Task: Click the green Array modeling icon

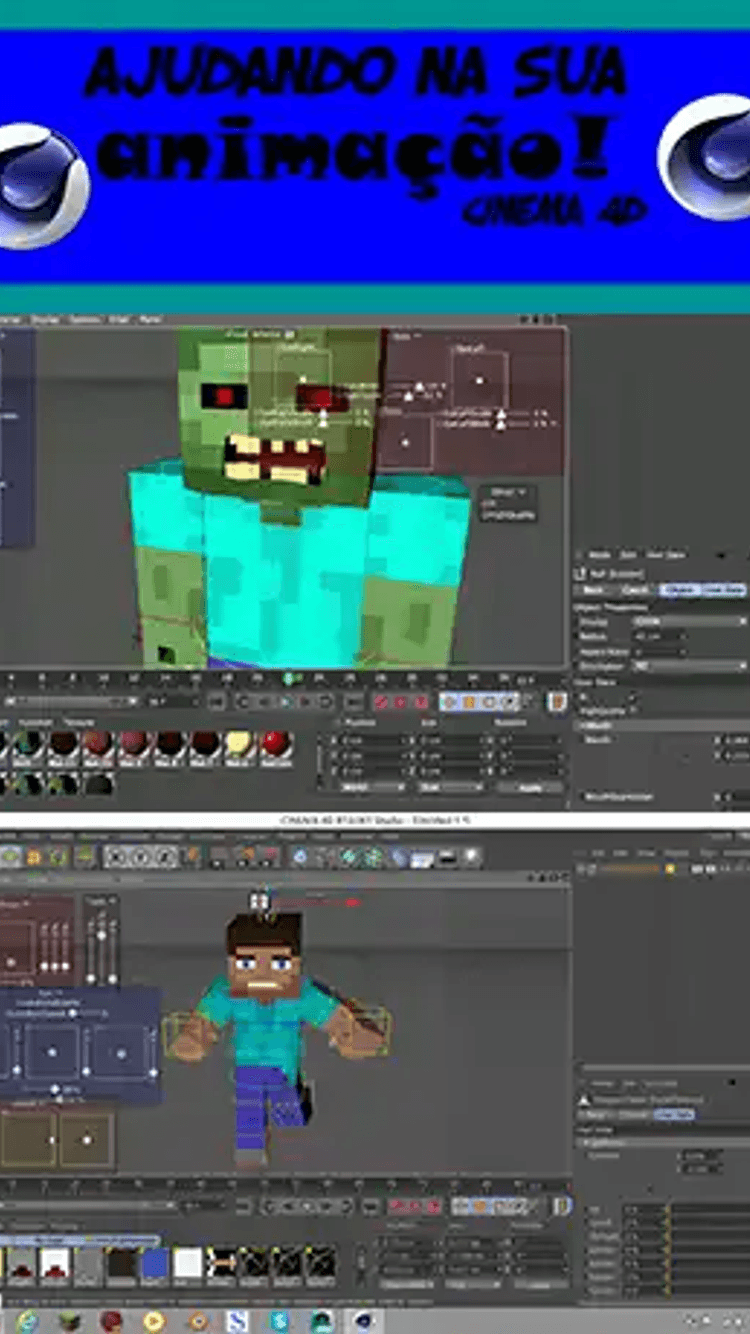Action: pos(373,858)
